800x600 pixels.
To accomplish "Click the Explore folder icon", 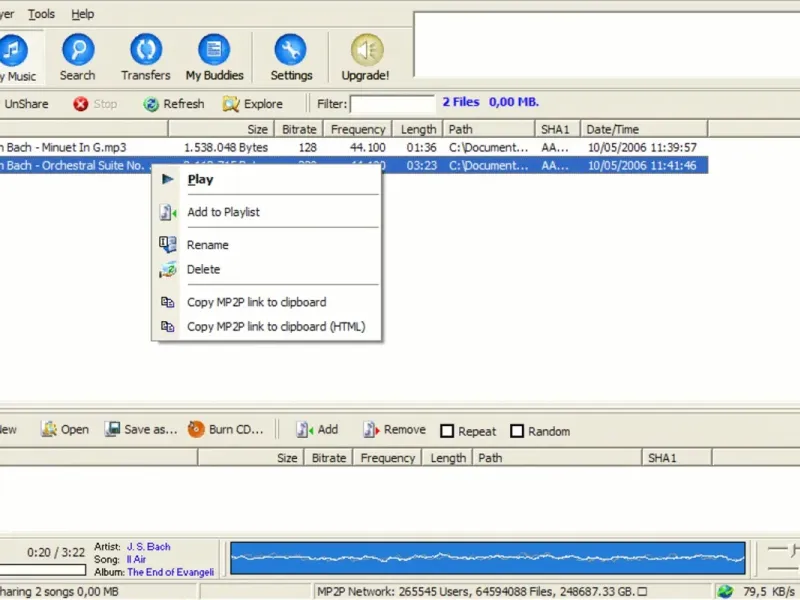I will tap(231, 104).
